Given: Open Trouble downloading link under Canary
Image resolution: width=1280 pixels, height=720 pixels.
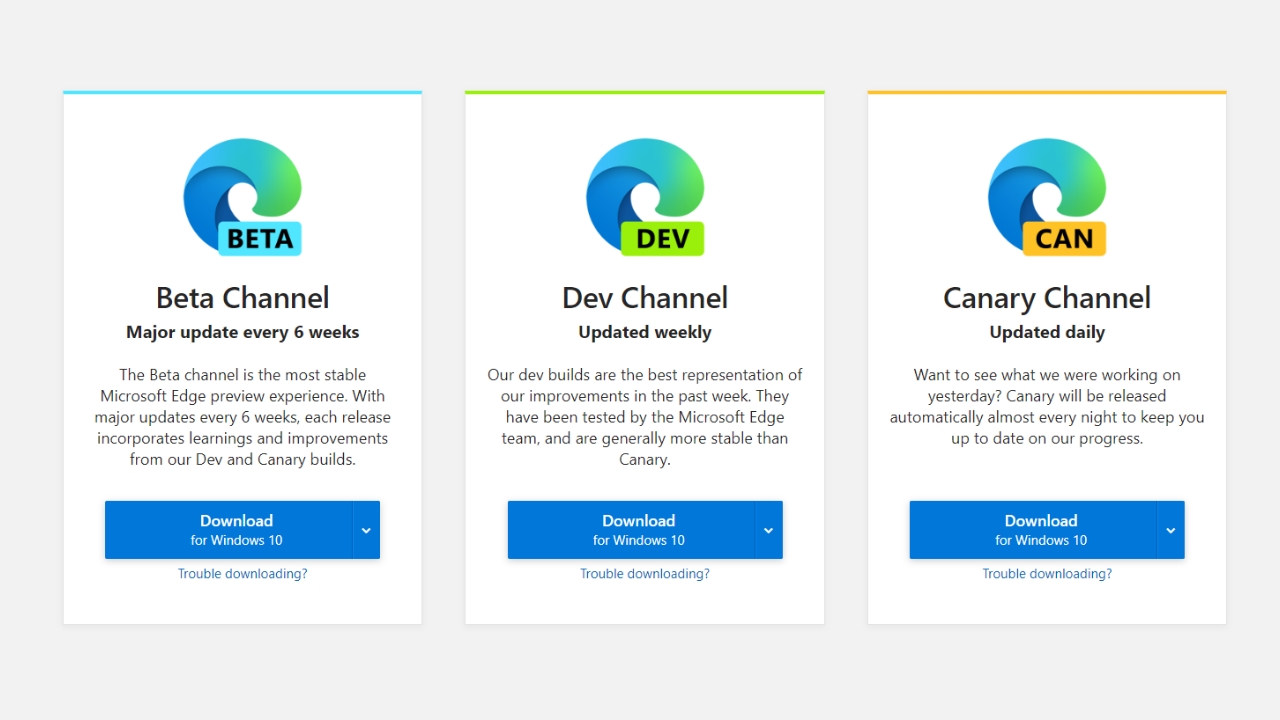Looking at the screenshot, I should (x=1047, y=574).
